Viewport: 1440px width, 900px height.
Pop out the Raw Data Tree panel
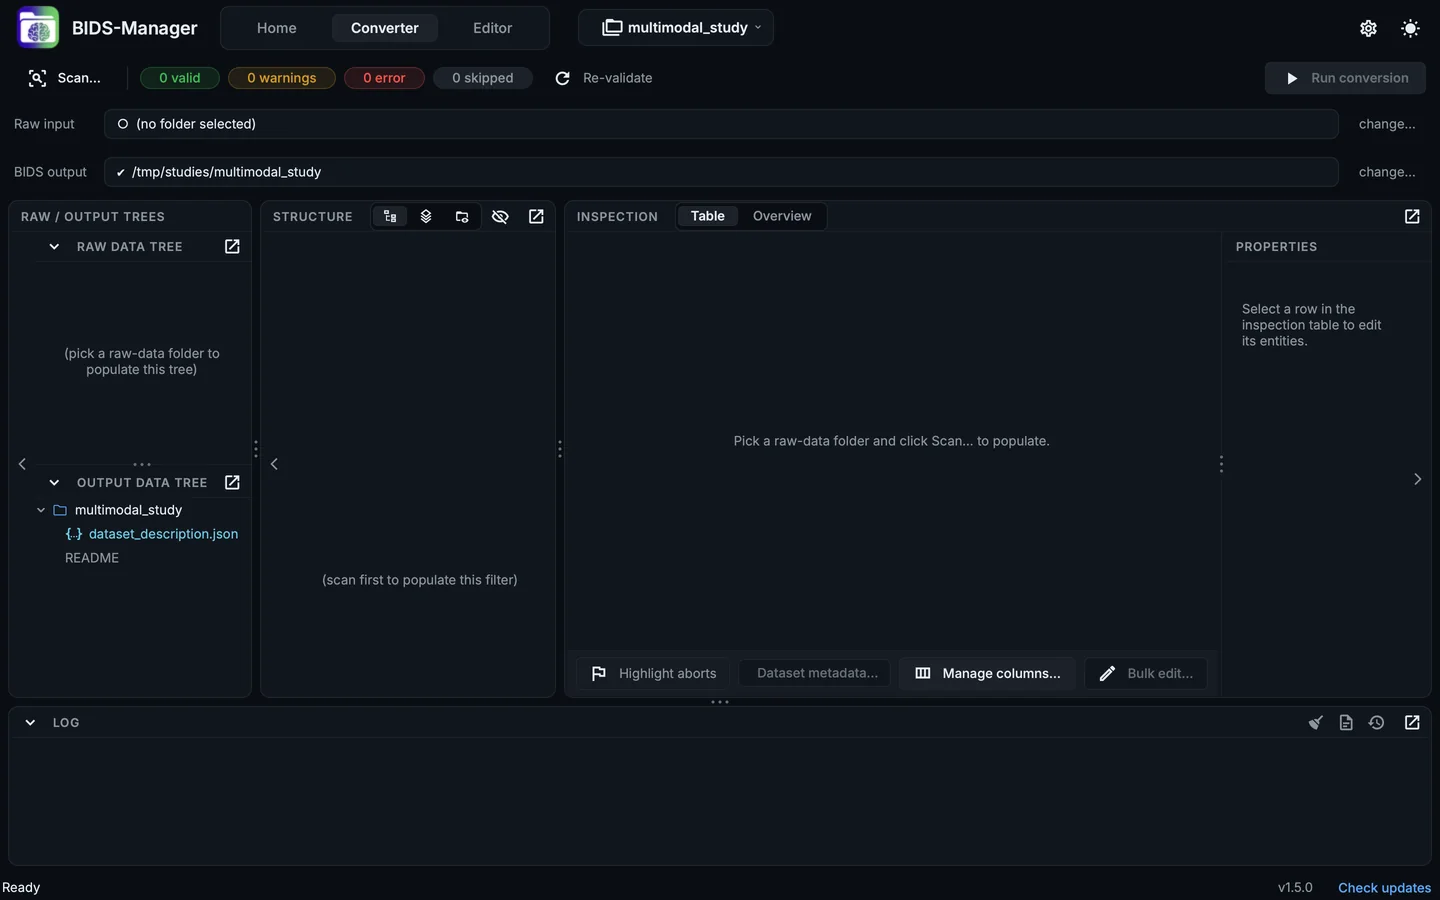(232, 246)
